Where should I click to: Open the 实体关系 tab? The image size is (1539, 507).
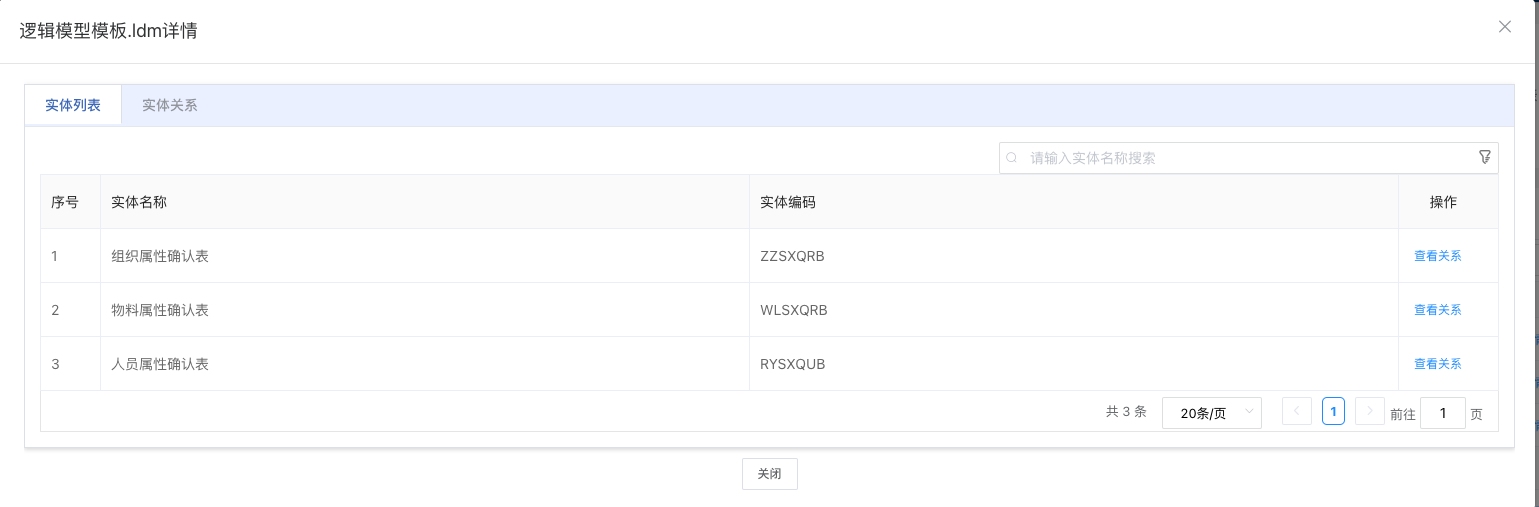(x=169, y=105)
